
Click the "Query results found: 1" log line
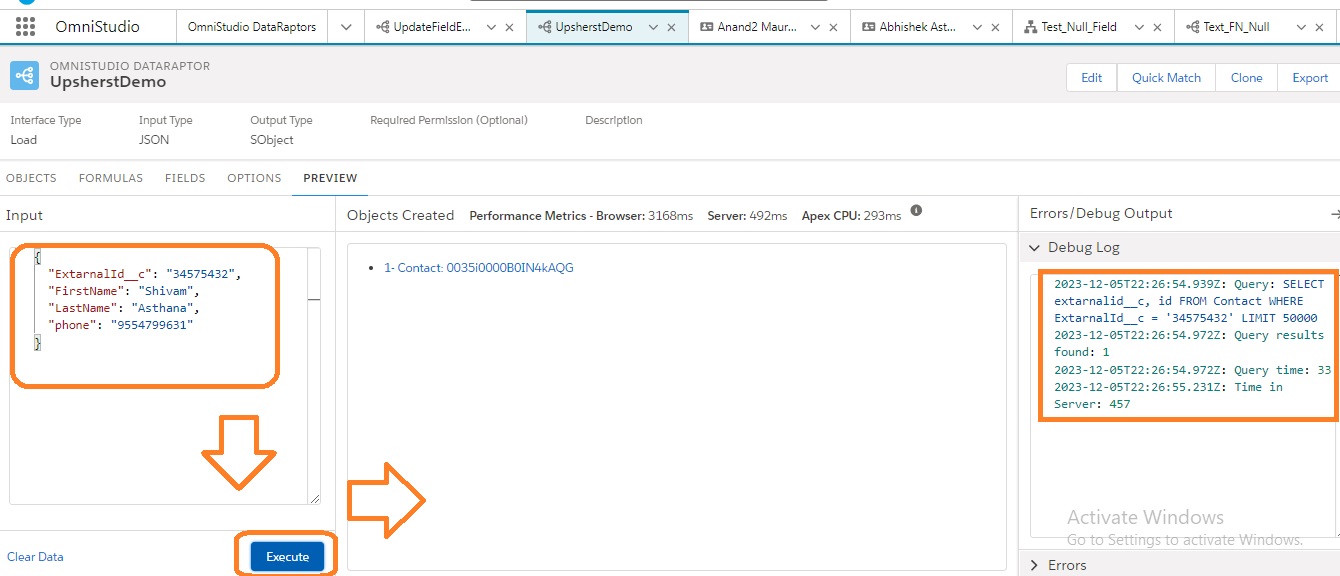pyautogui.click(x=1189, y=343)
